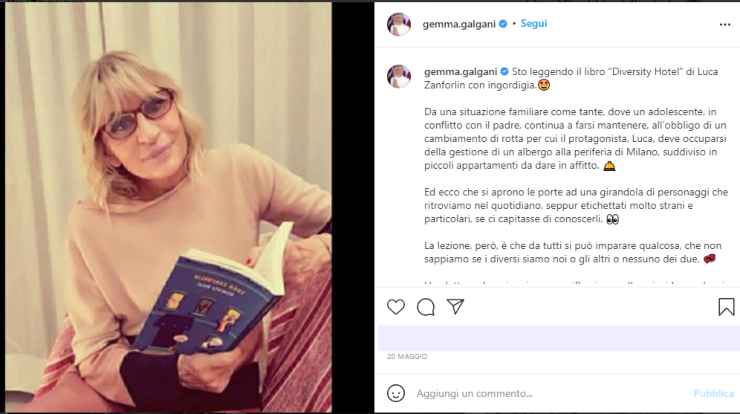Like the post with the heart icon
Screen dimensions: 740x414
coord(395,307)
